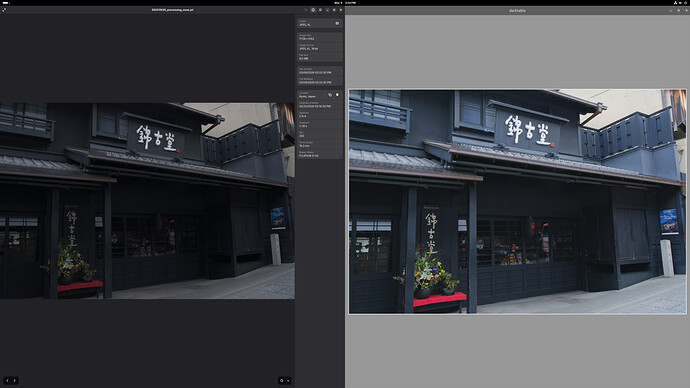Toggle the image properties sidebar button
Viewport: 690px width, 388px height.
[x=313, y=10]
